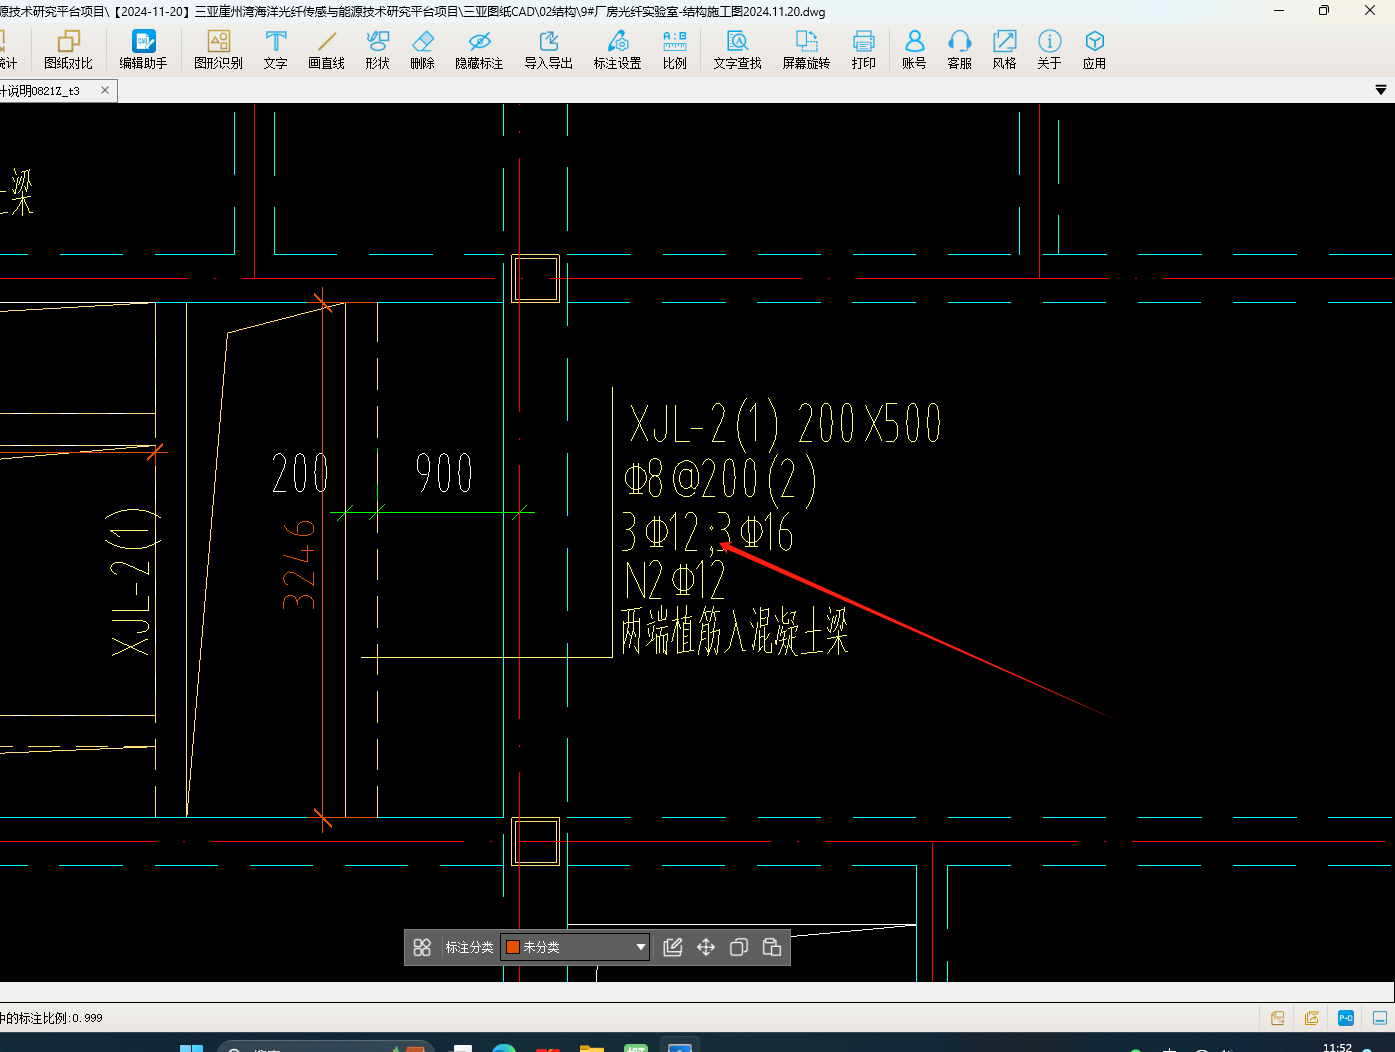This screenshot has height=1052, width=1395.
Task: Choose the 形状 shape tool
Action: [377, 49]
